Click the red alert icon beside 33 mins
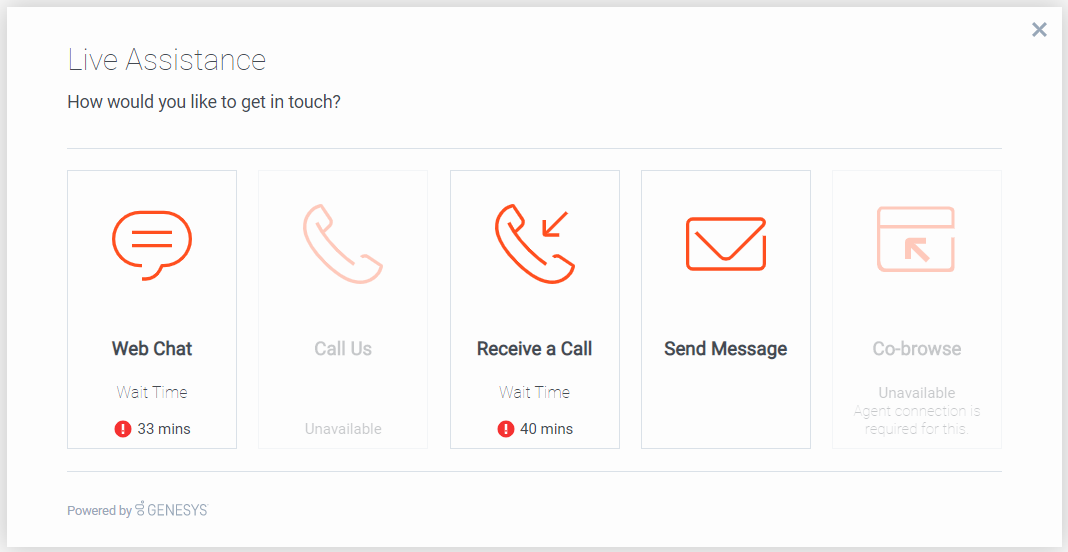Image resolution: width=1068 pixels, height=552 pixels. 123,429
